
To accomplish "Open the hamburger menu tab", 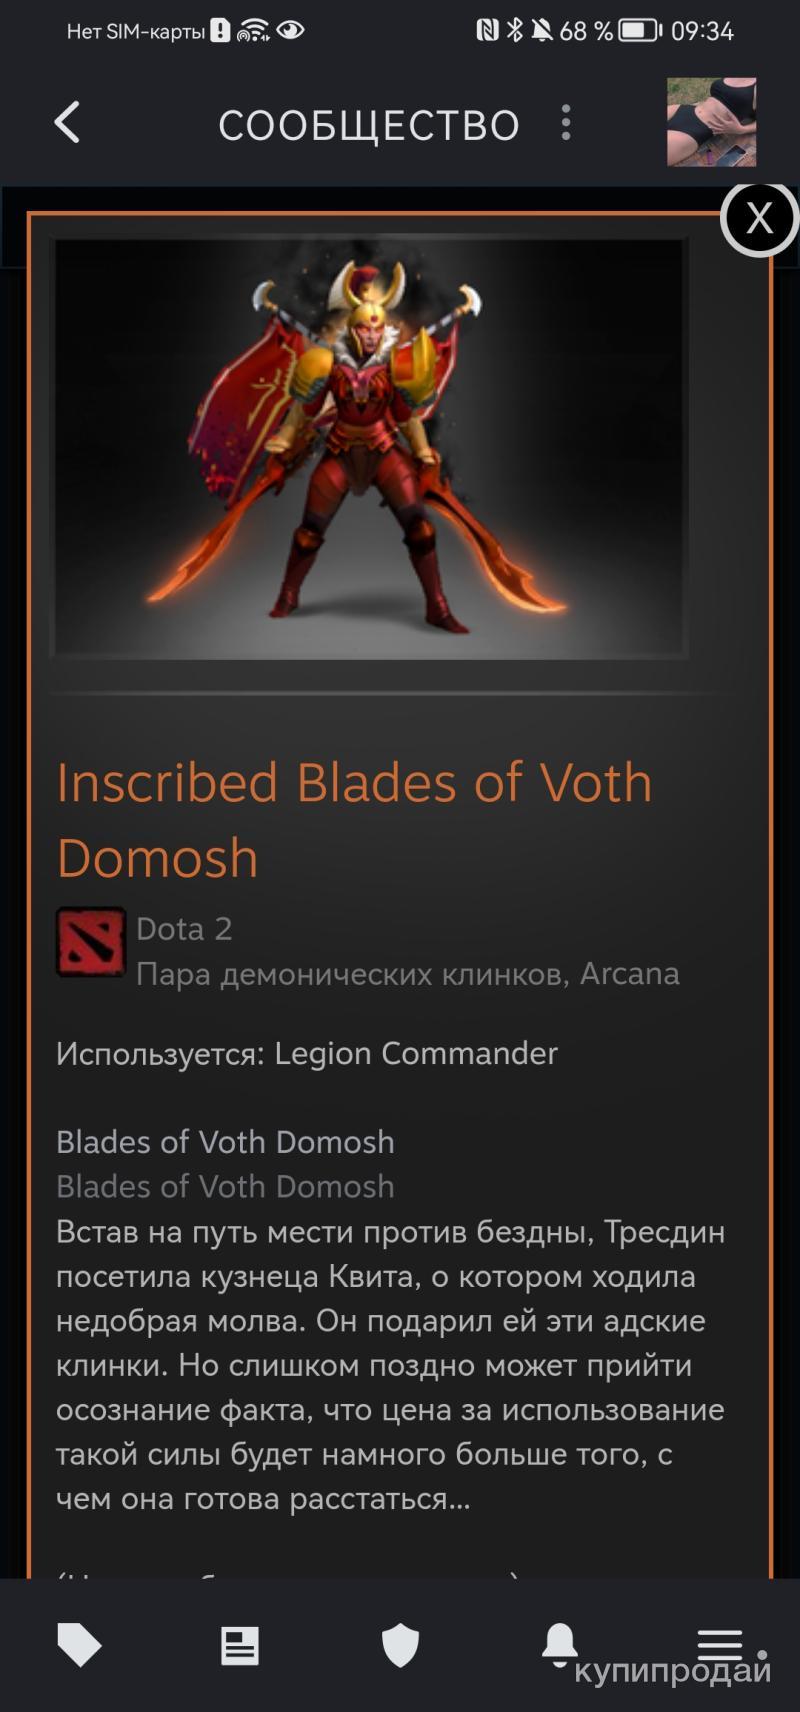I will click(720, 1644).
